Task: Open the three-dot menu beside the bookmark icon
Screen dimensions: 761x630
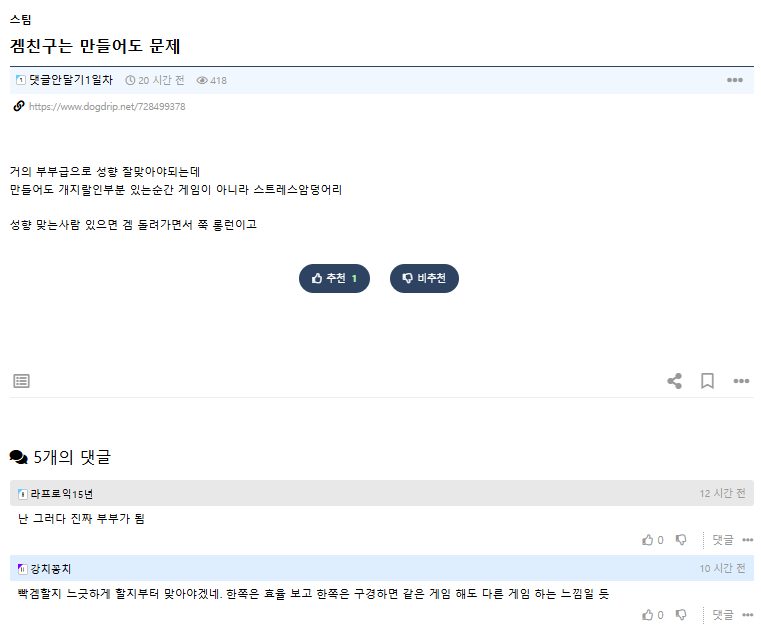Action: coord(741,381)
